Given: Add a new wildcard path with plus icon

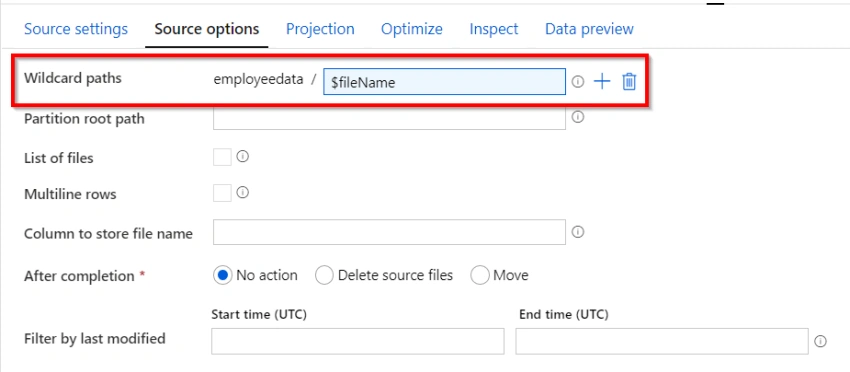Looking at the screenshot, I should [602, 82].
